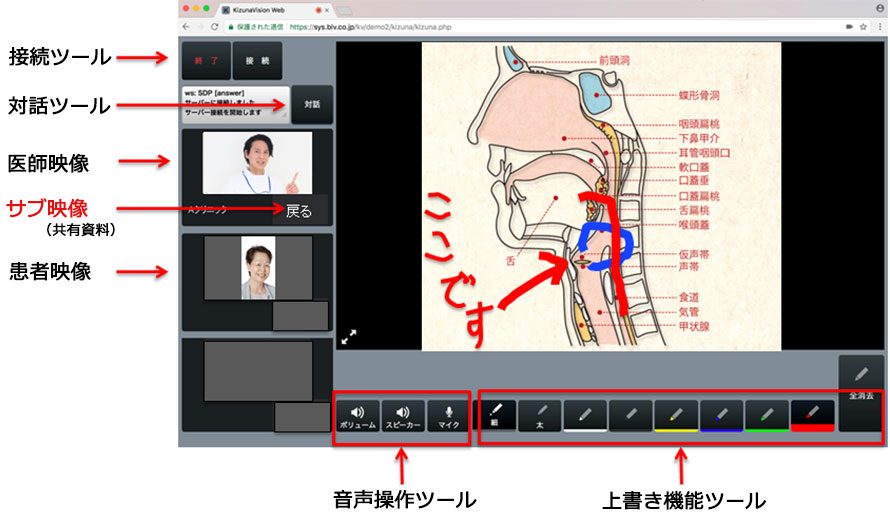Click the Chrome profile icon
The image size is (890, 519).
coord(880,9)
